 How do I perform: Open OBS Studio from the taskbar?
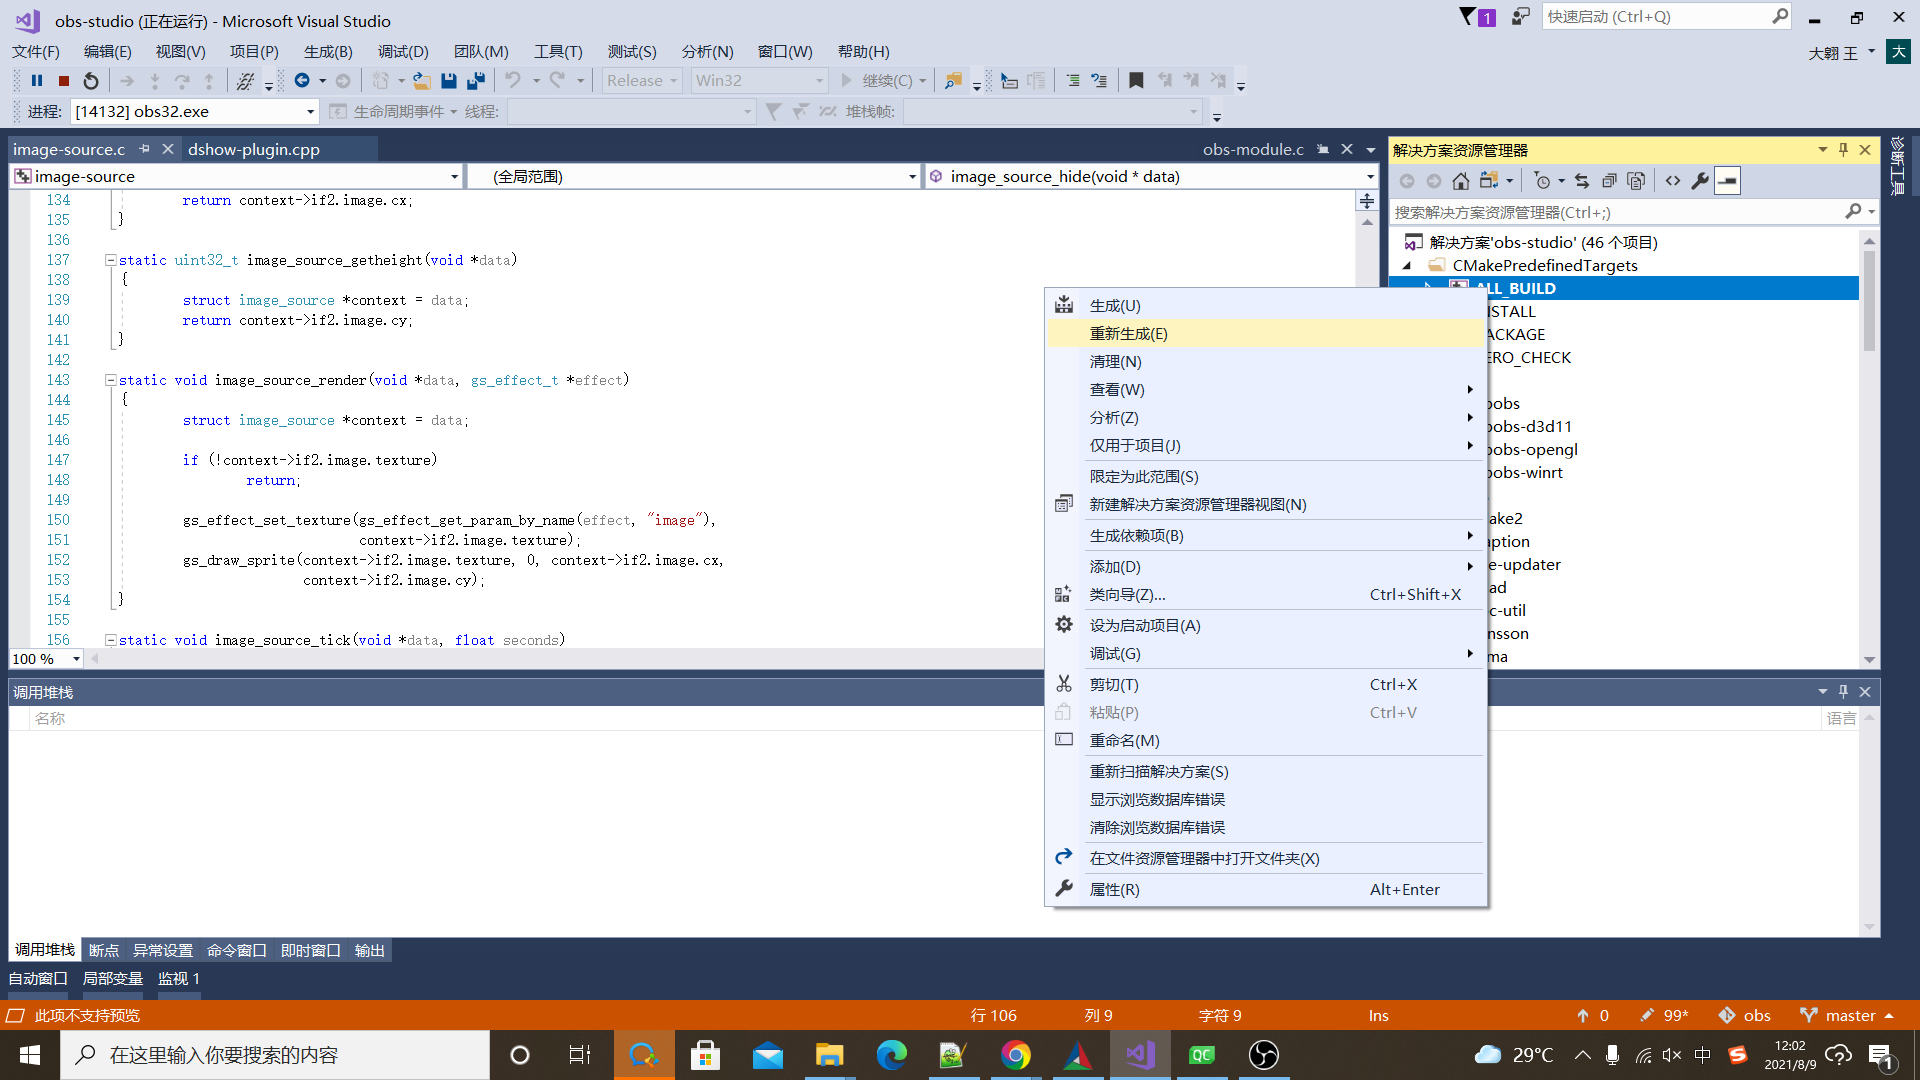1264,1055
